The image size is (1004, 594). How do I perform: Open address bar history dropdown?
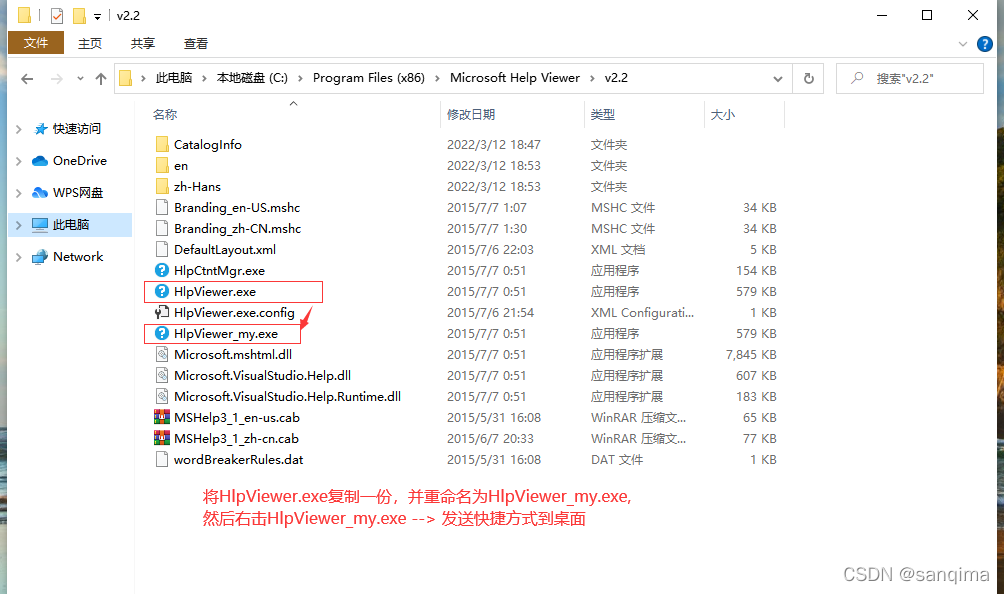coord(778,79)
